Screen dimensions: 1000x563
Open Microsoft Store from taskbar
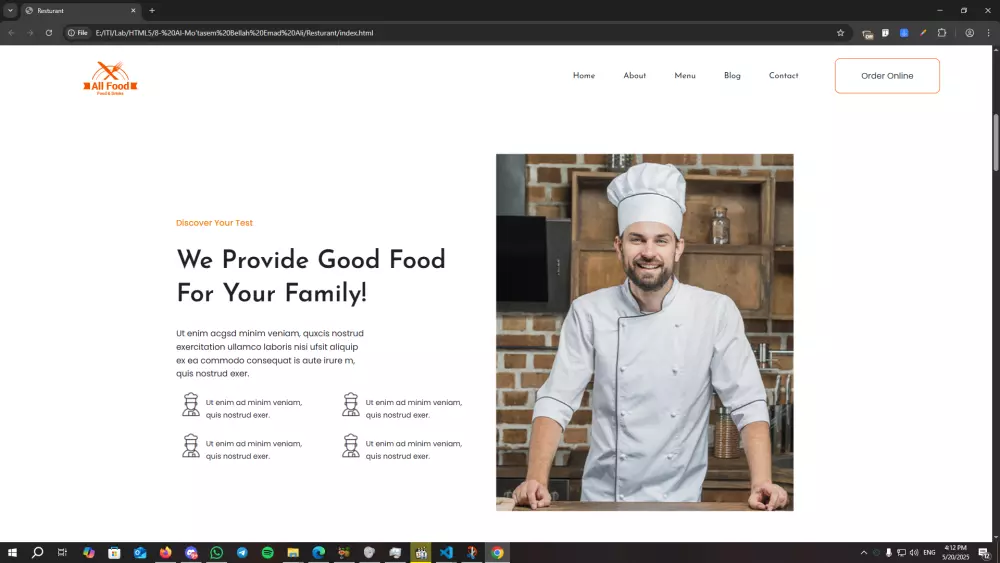click(114, 553)
